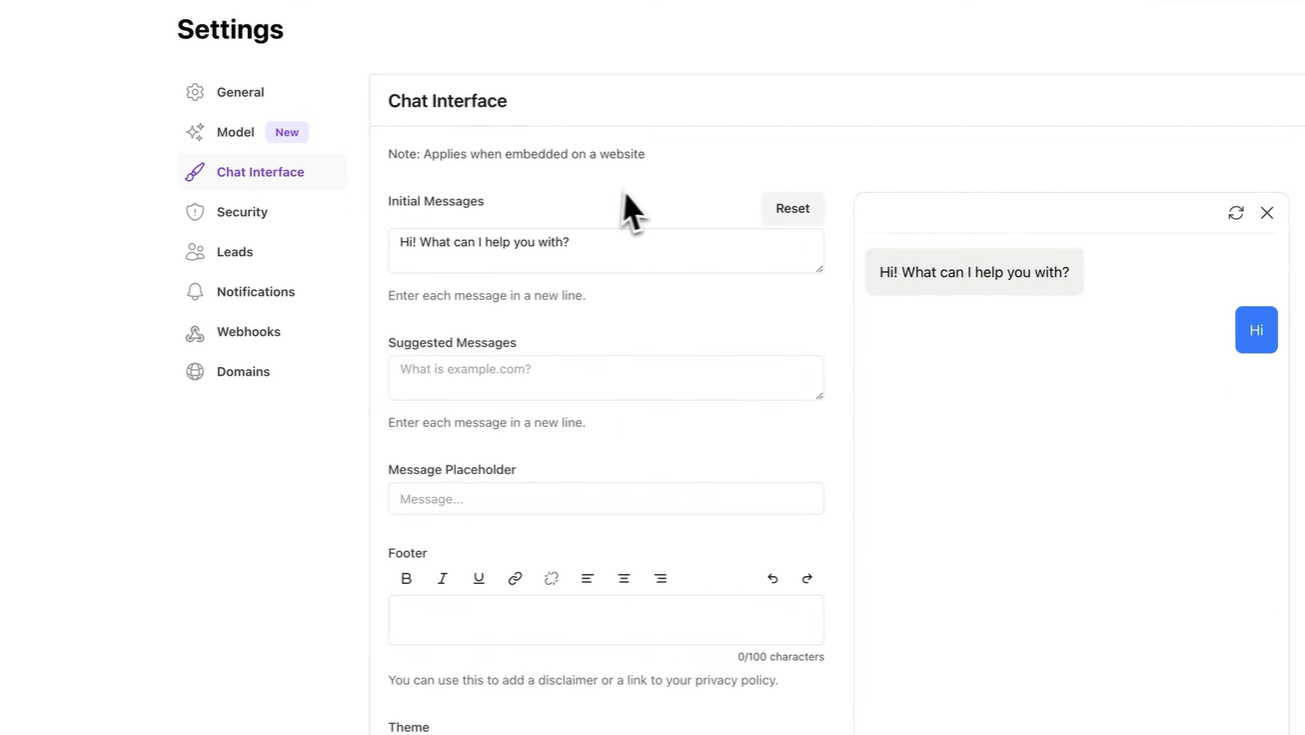The width and height of the screenshot is (1305, 735).
Task: Focus the Initial Messages text area
Action: [x=606, y=250]
